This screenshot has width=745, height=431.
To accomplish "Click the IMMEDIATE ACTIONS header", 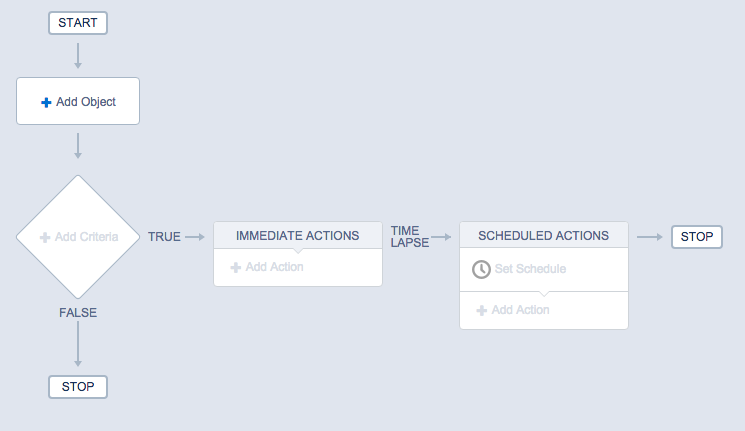I will click(x=297, y=236).
